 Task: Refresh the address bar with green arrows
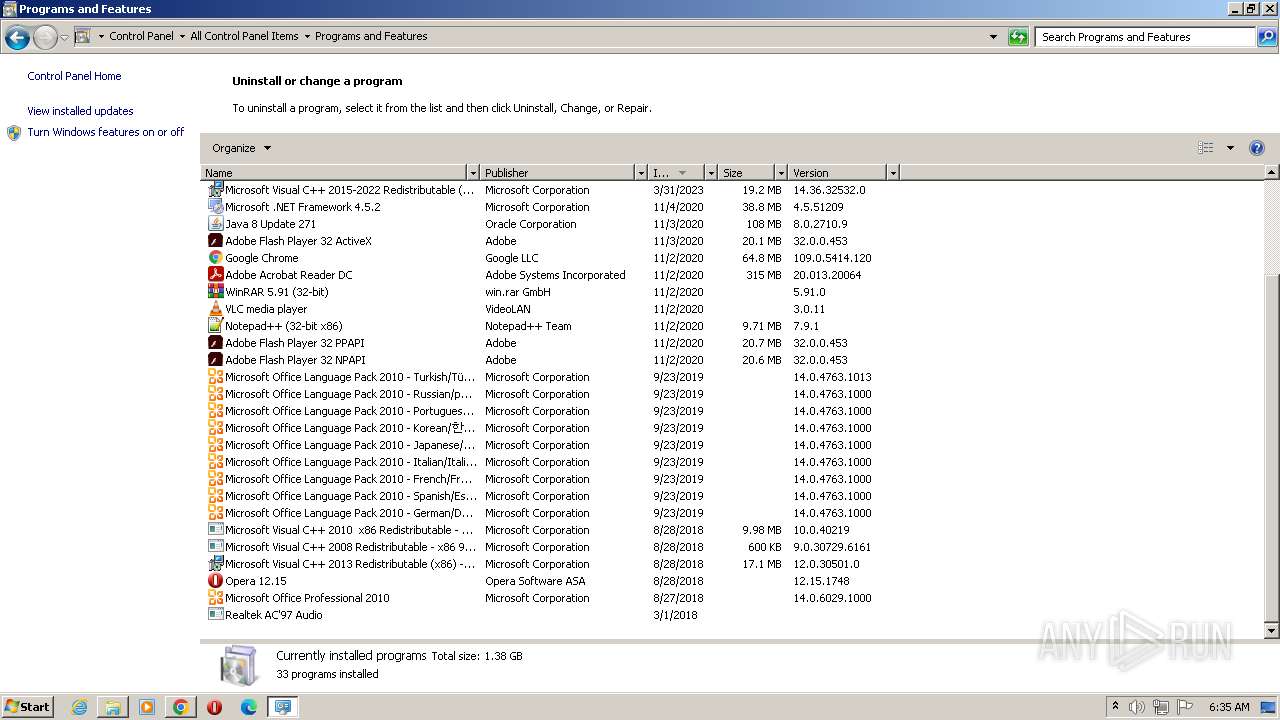[1018, 37]
